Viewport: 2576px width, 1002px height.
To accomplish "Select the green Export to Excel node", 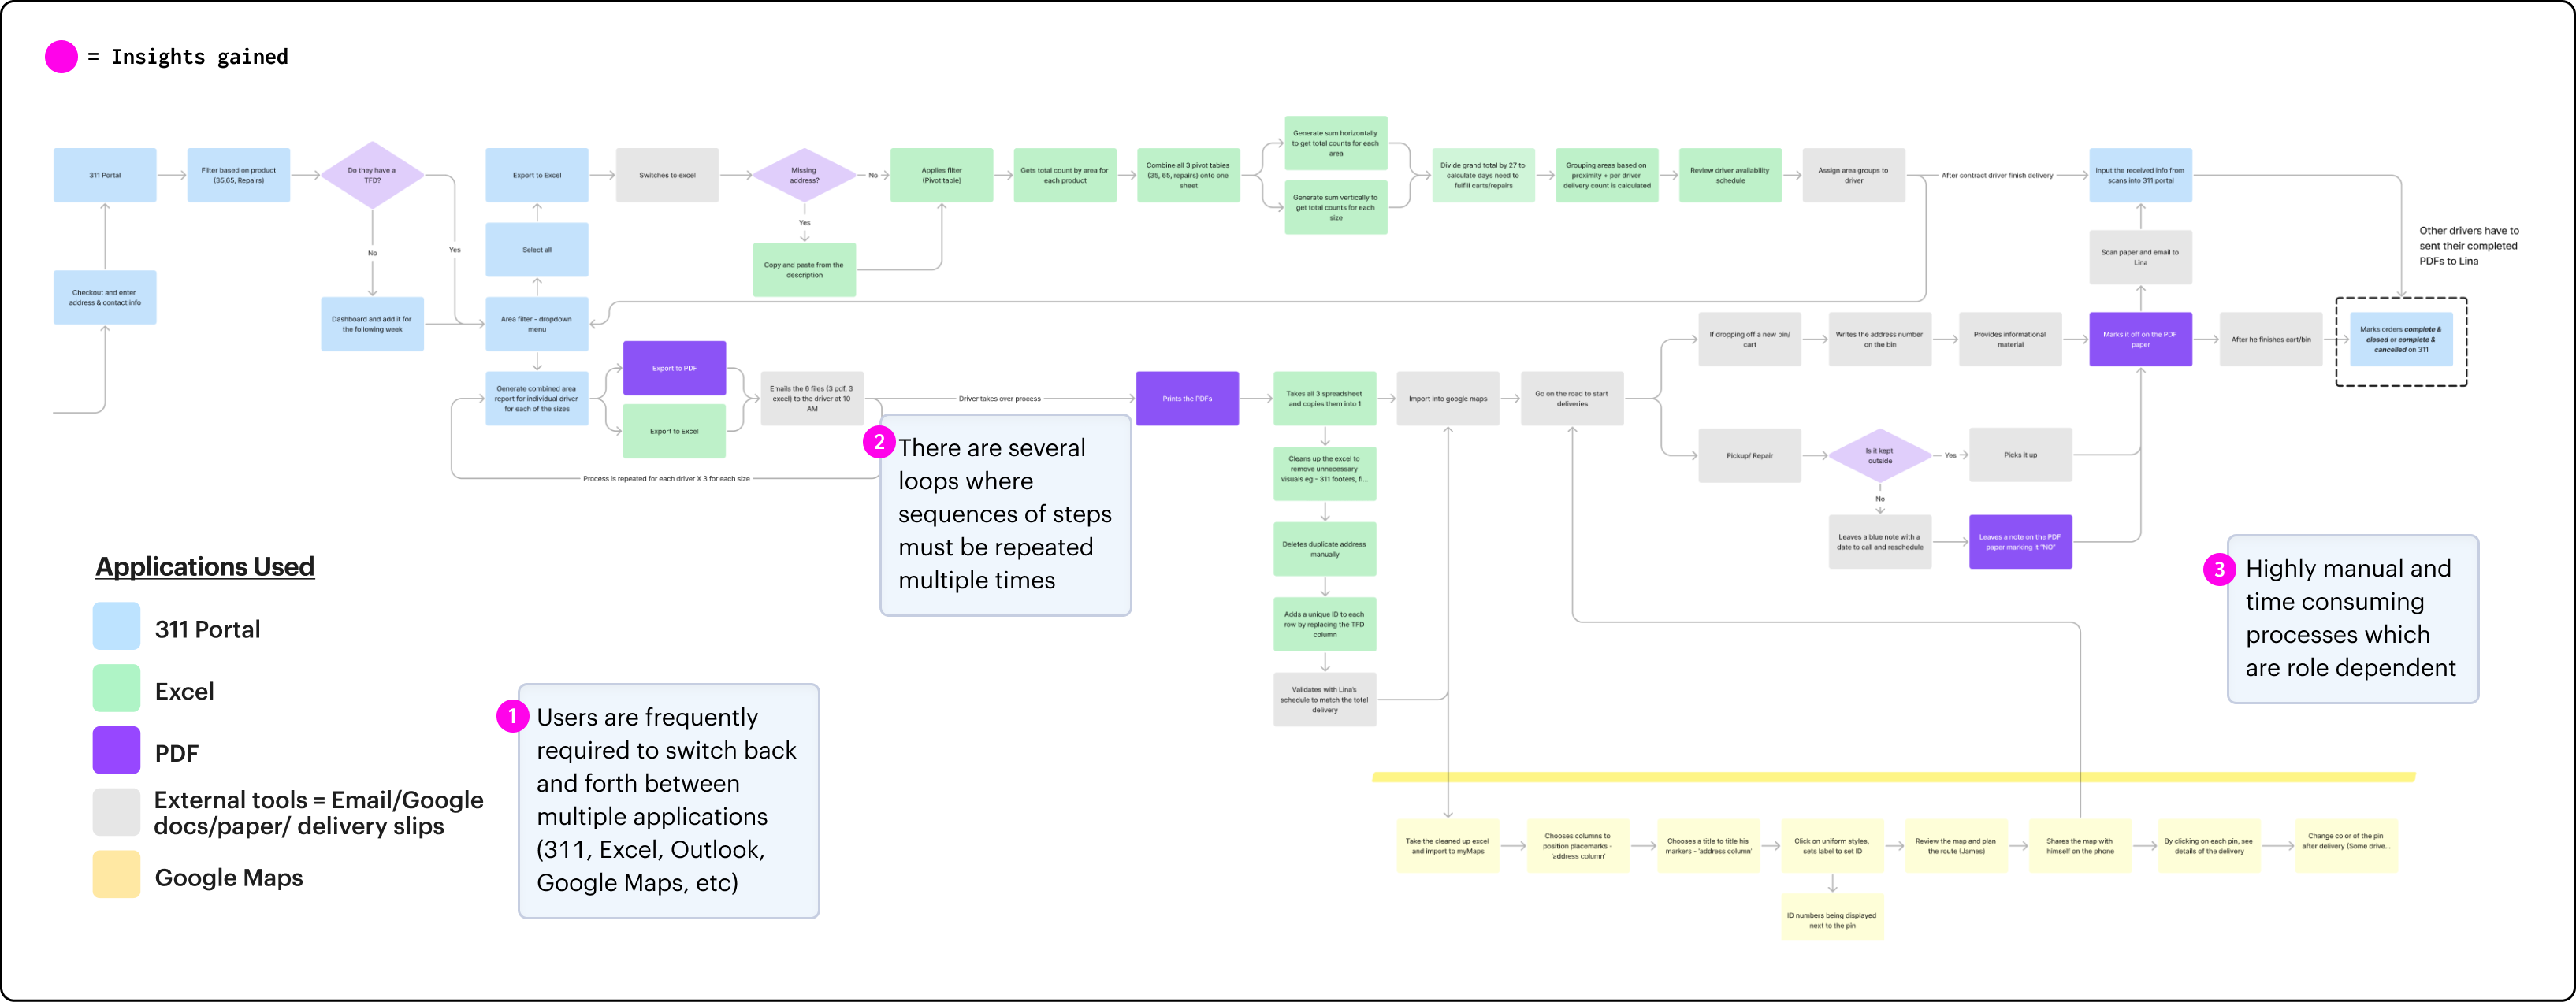I will (674, 431).
